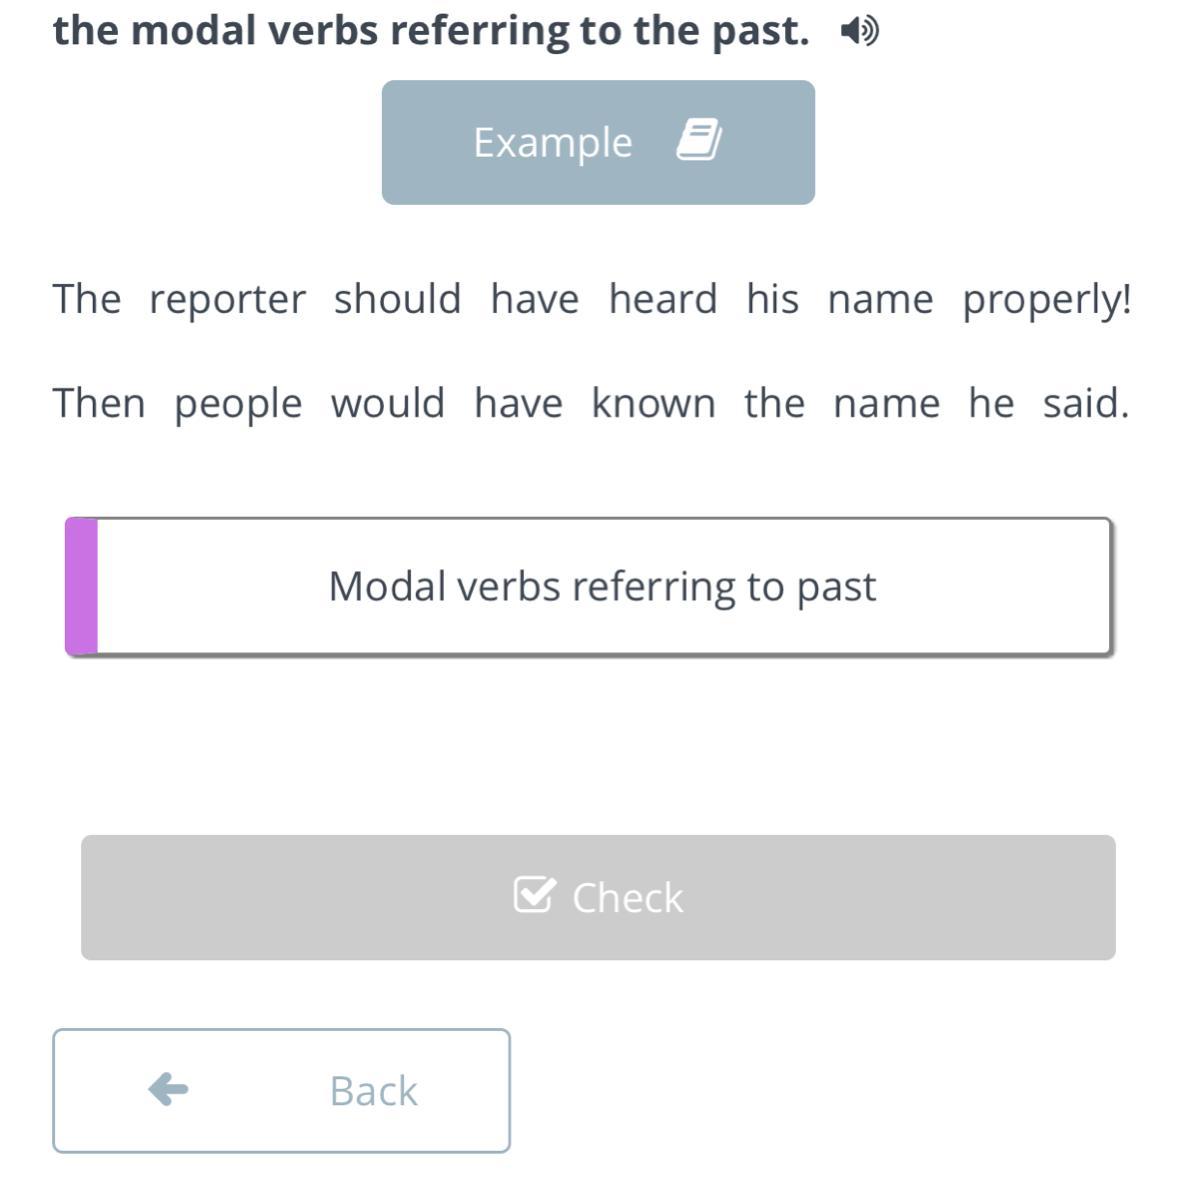Submit the answer with Check button
The height and width of the screenshot is (1200, 1198).
(598, 897)
